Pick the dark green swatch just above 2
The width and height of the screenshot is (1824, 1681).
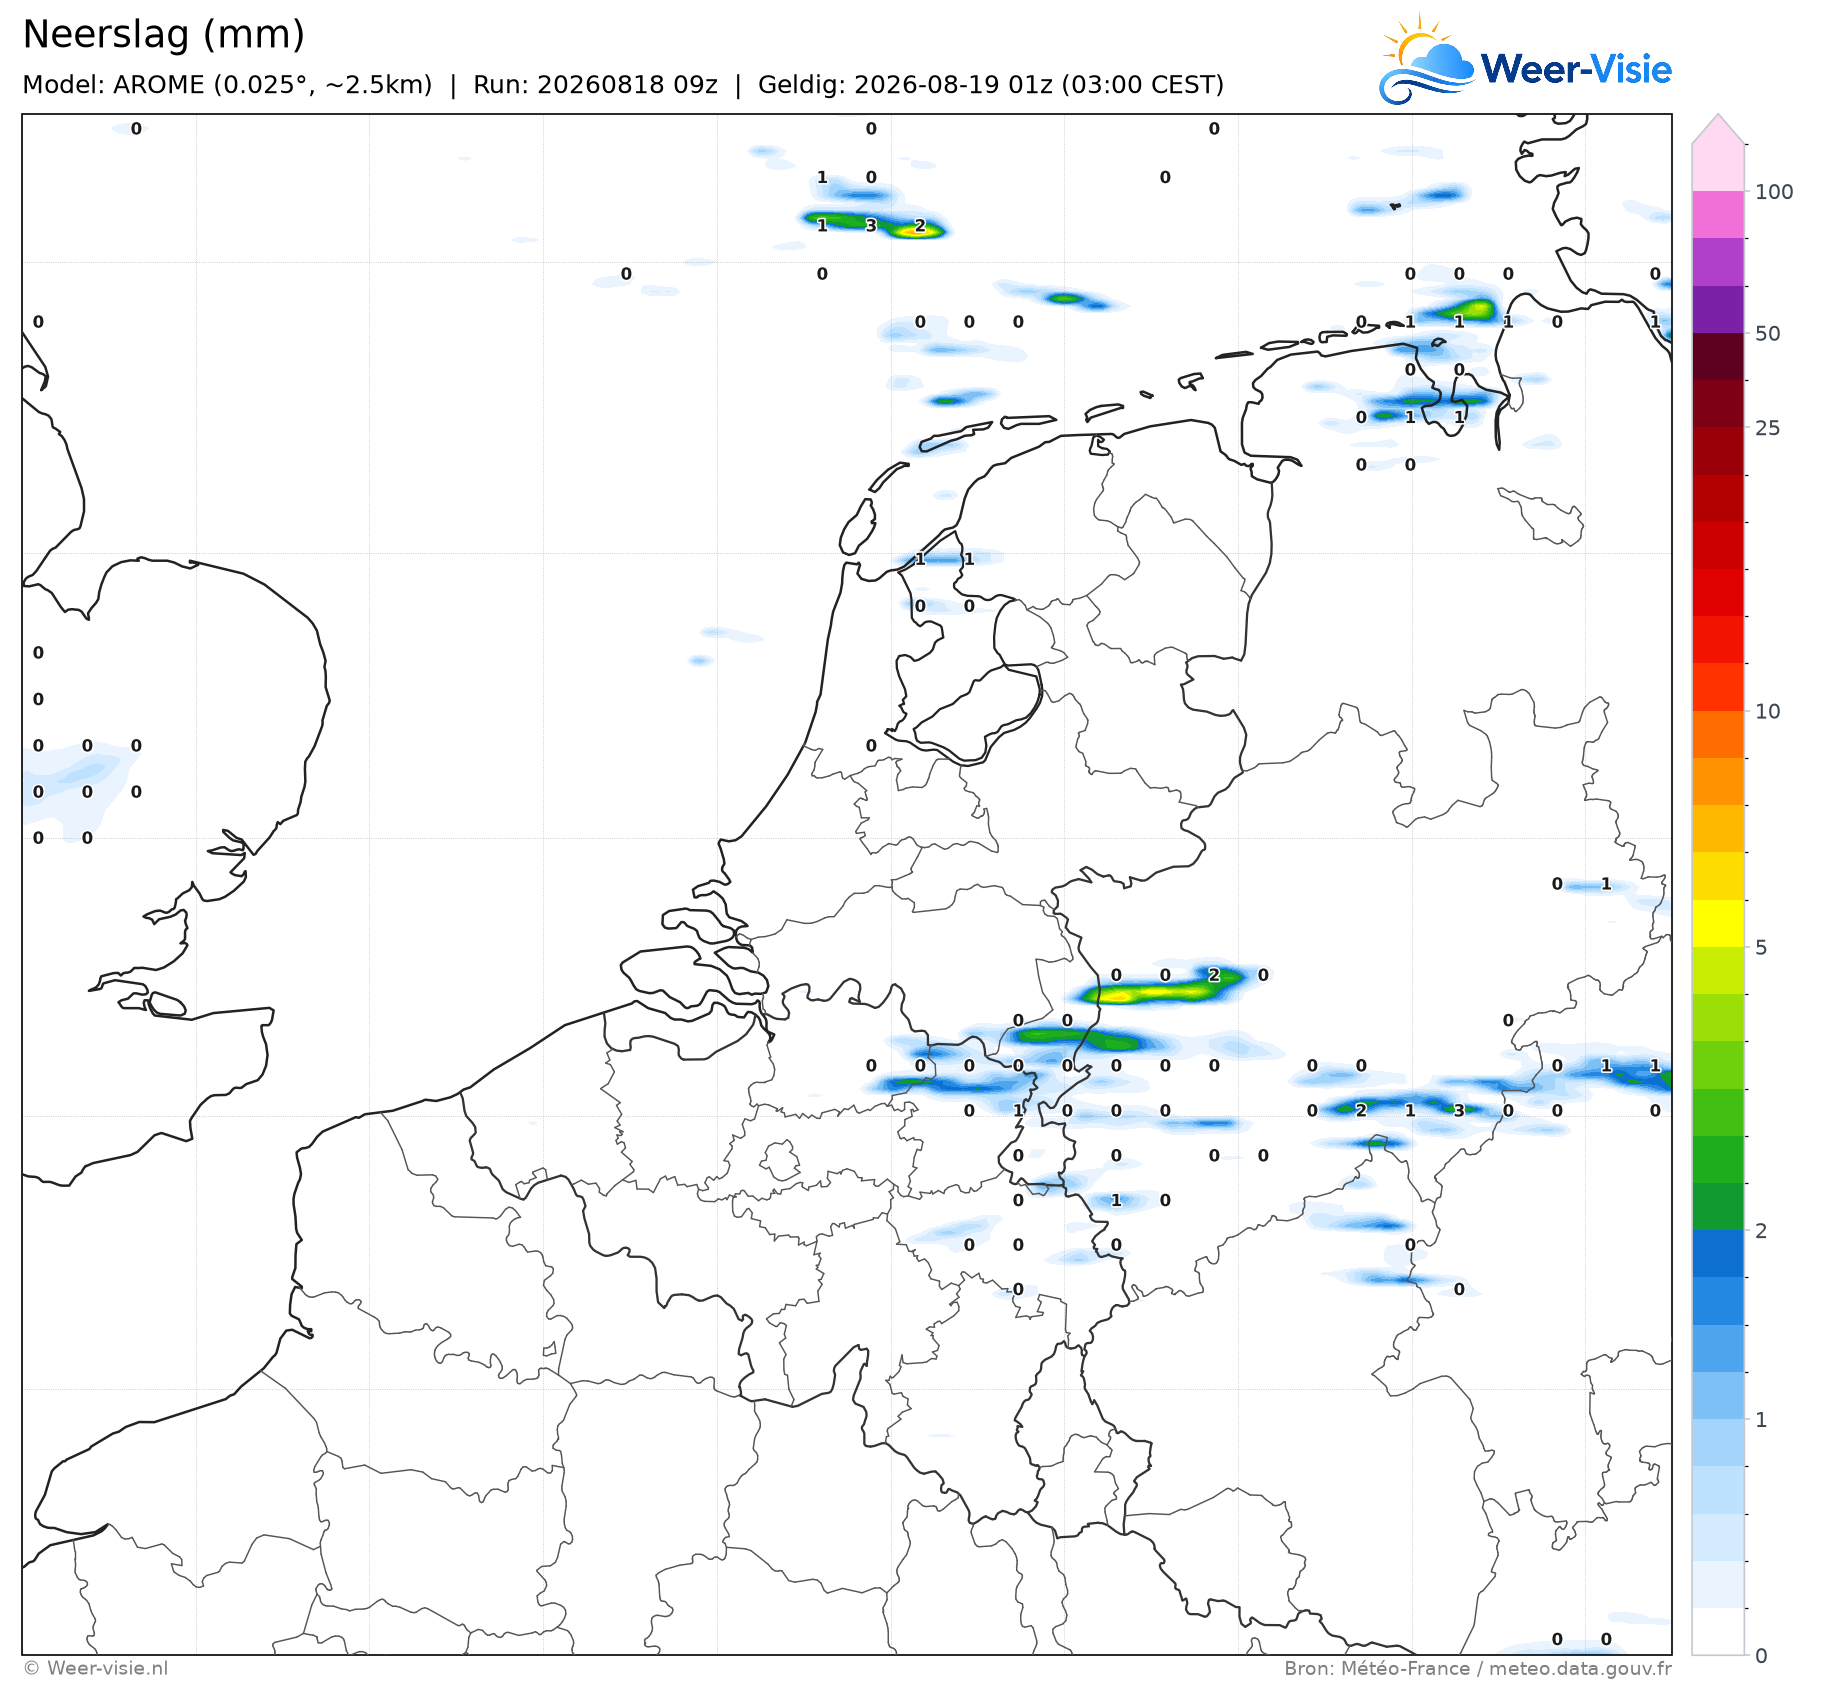(x=1718, y=1207)
